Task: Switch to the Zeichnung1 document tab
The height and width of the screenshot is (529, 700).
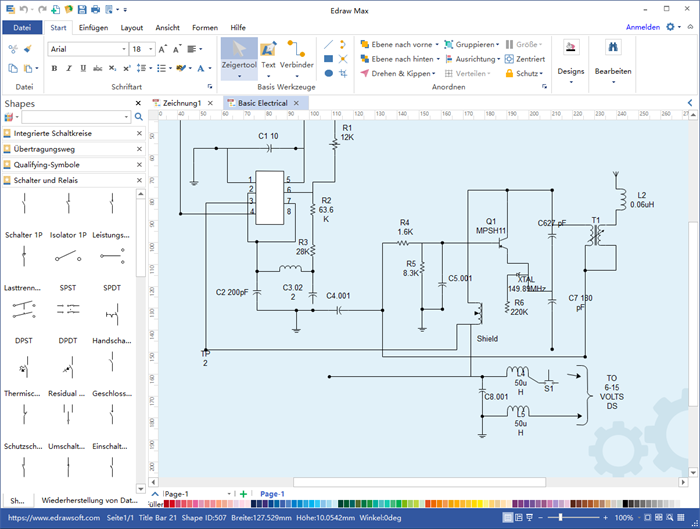Action: [182, 103]
